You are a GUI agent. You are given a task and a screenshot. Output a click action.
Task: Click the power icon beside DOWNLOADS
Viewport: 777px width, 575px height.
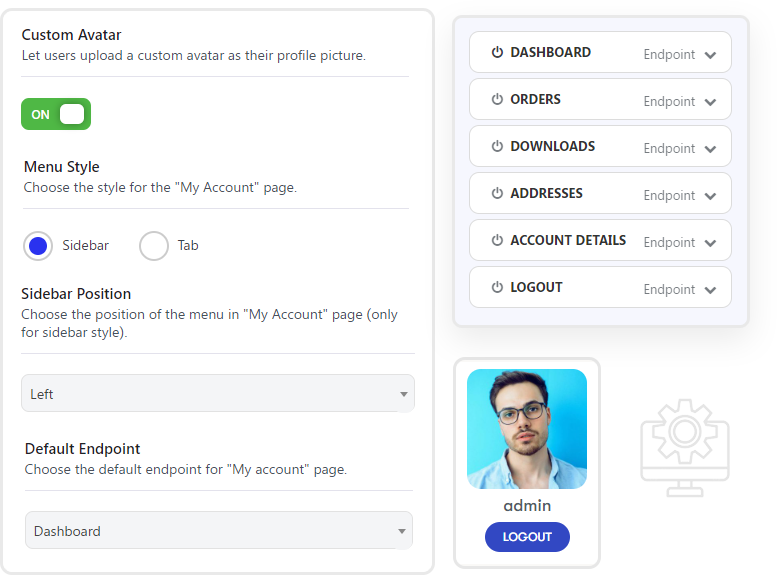coord(497,146)
